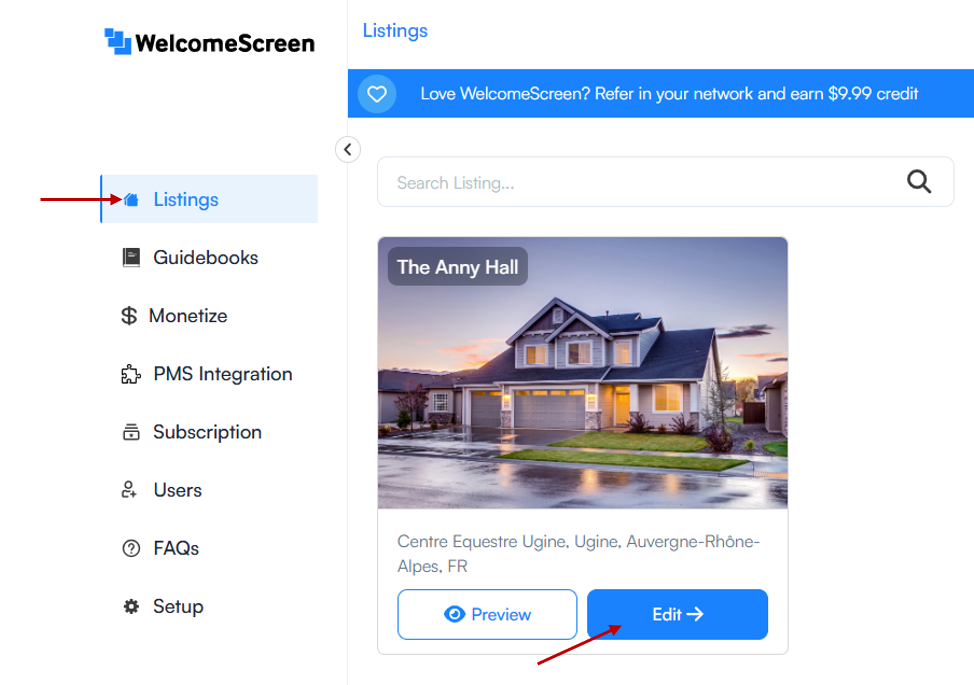Open the Subscription menu item

point(209,432)
